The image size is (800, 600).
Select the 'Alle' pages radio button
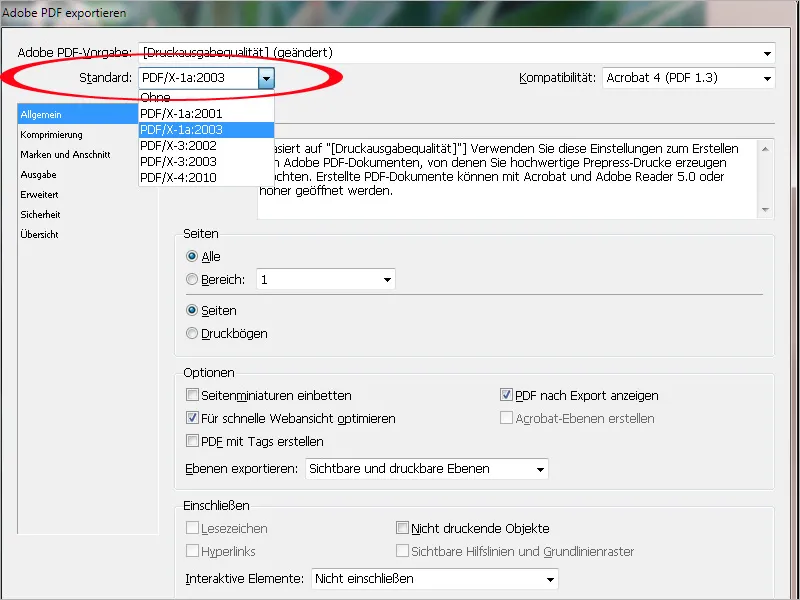(192, 256)
